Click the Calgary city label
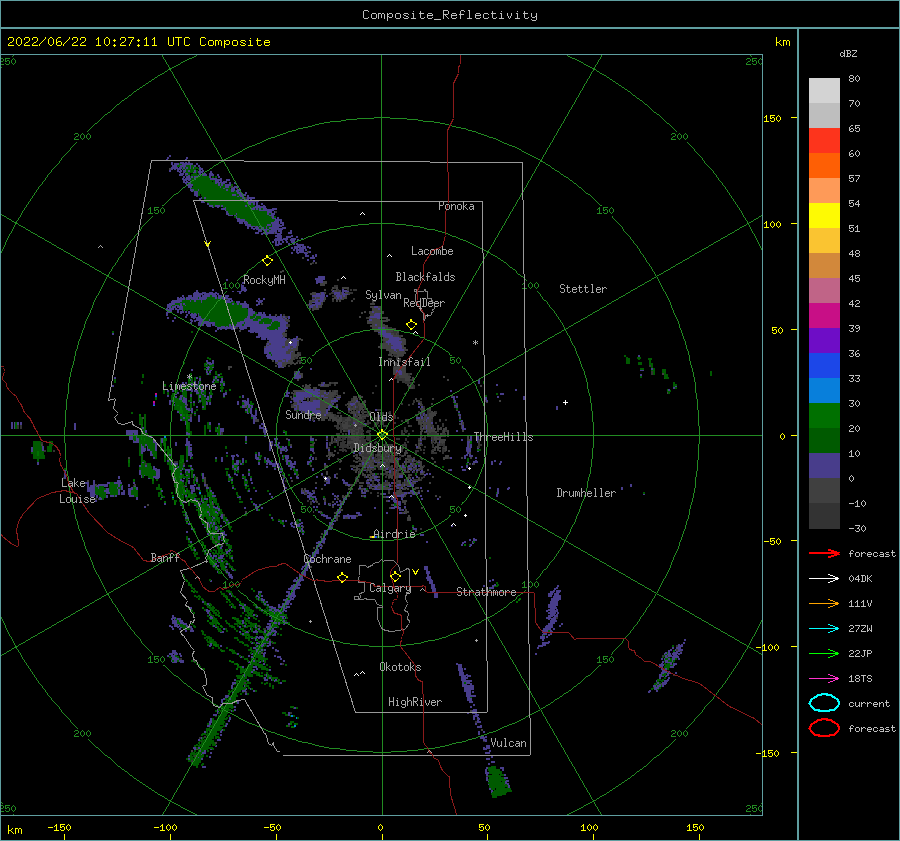 point(390,588)
